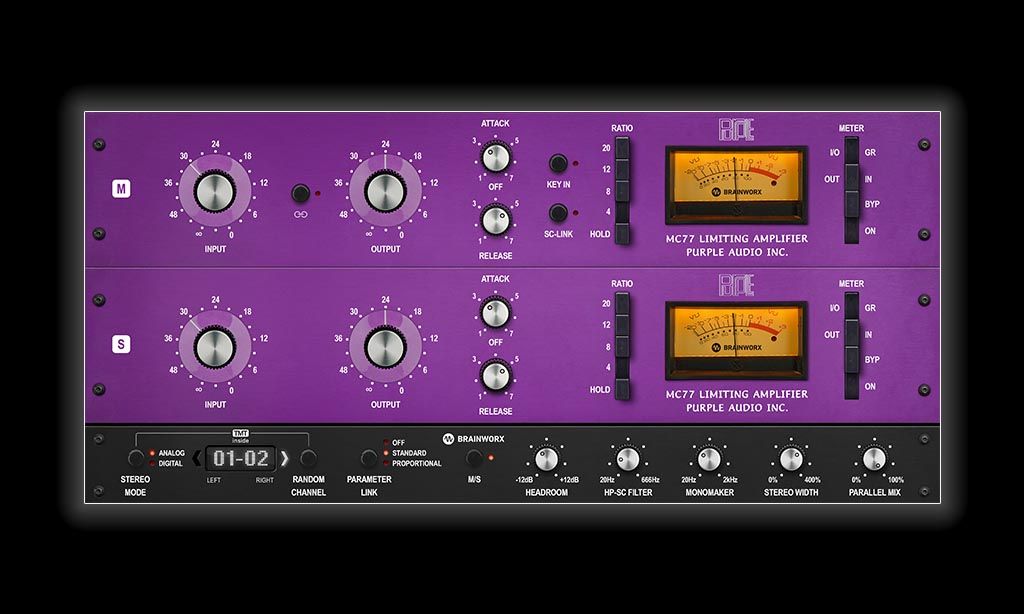Select HOLD ratio button on M channel
Viewport: 1024px width, 614px height.
[622, 234]
